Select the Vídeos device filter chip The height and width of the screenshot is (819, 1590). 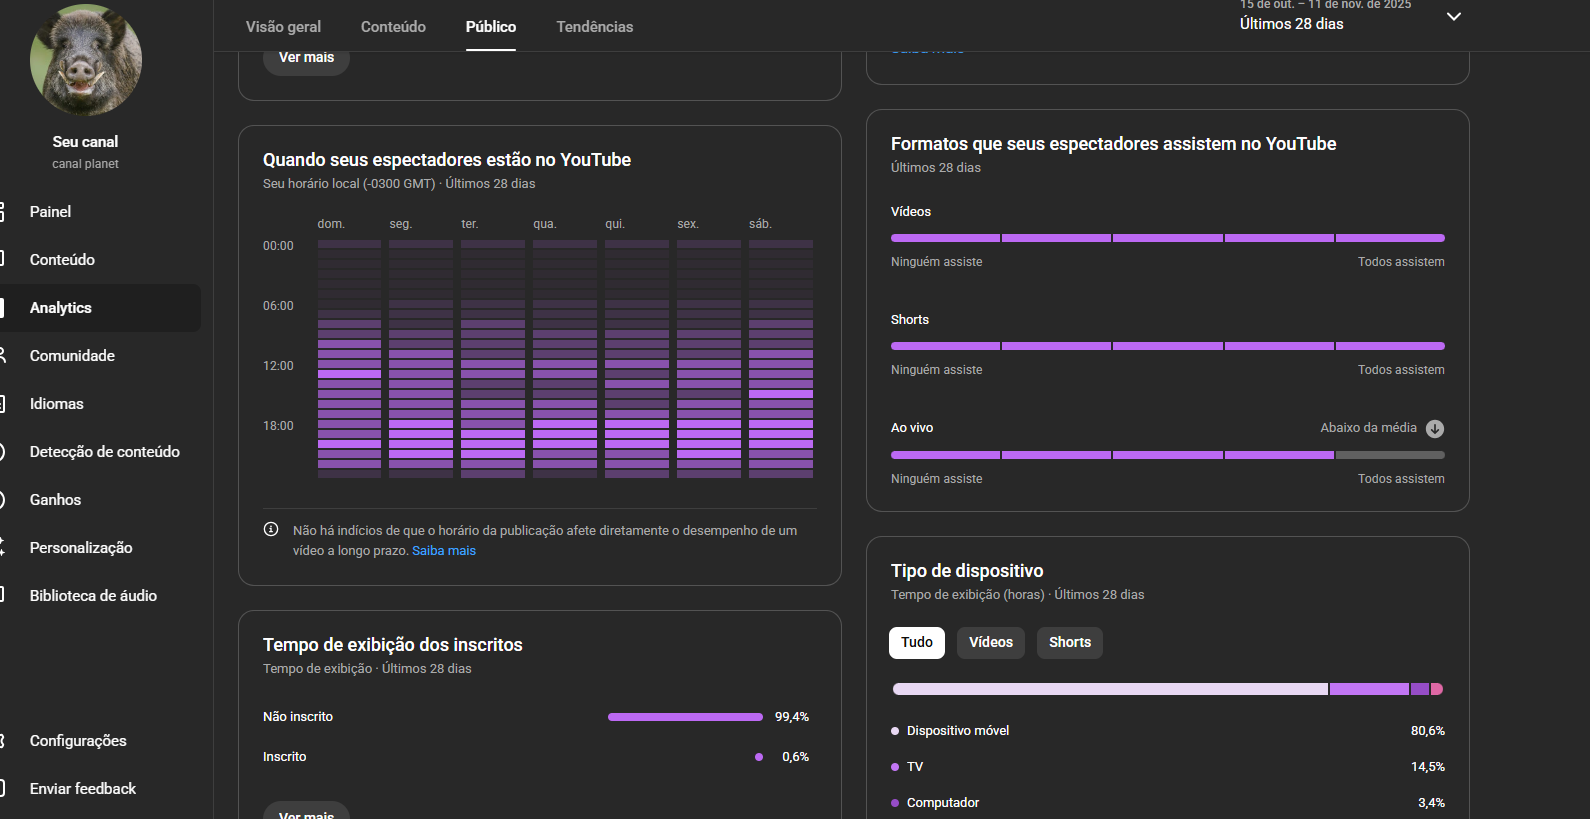[990, 643]
